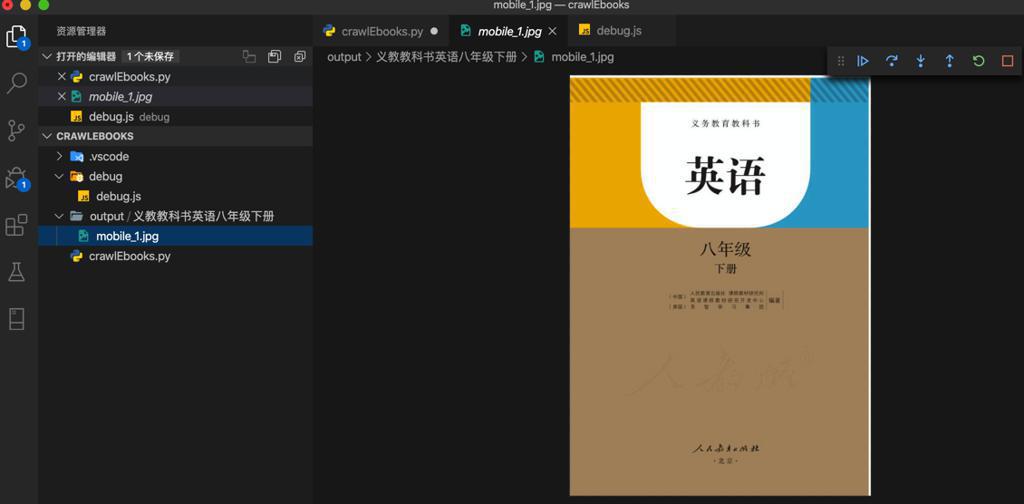Select crawlEbooks.py in open editors

[x=175, y=76]
